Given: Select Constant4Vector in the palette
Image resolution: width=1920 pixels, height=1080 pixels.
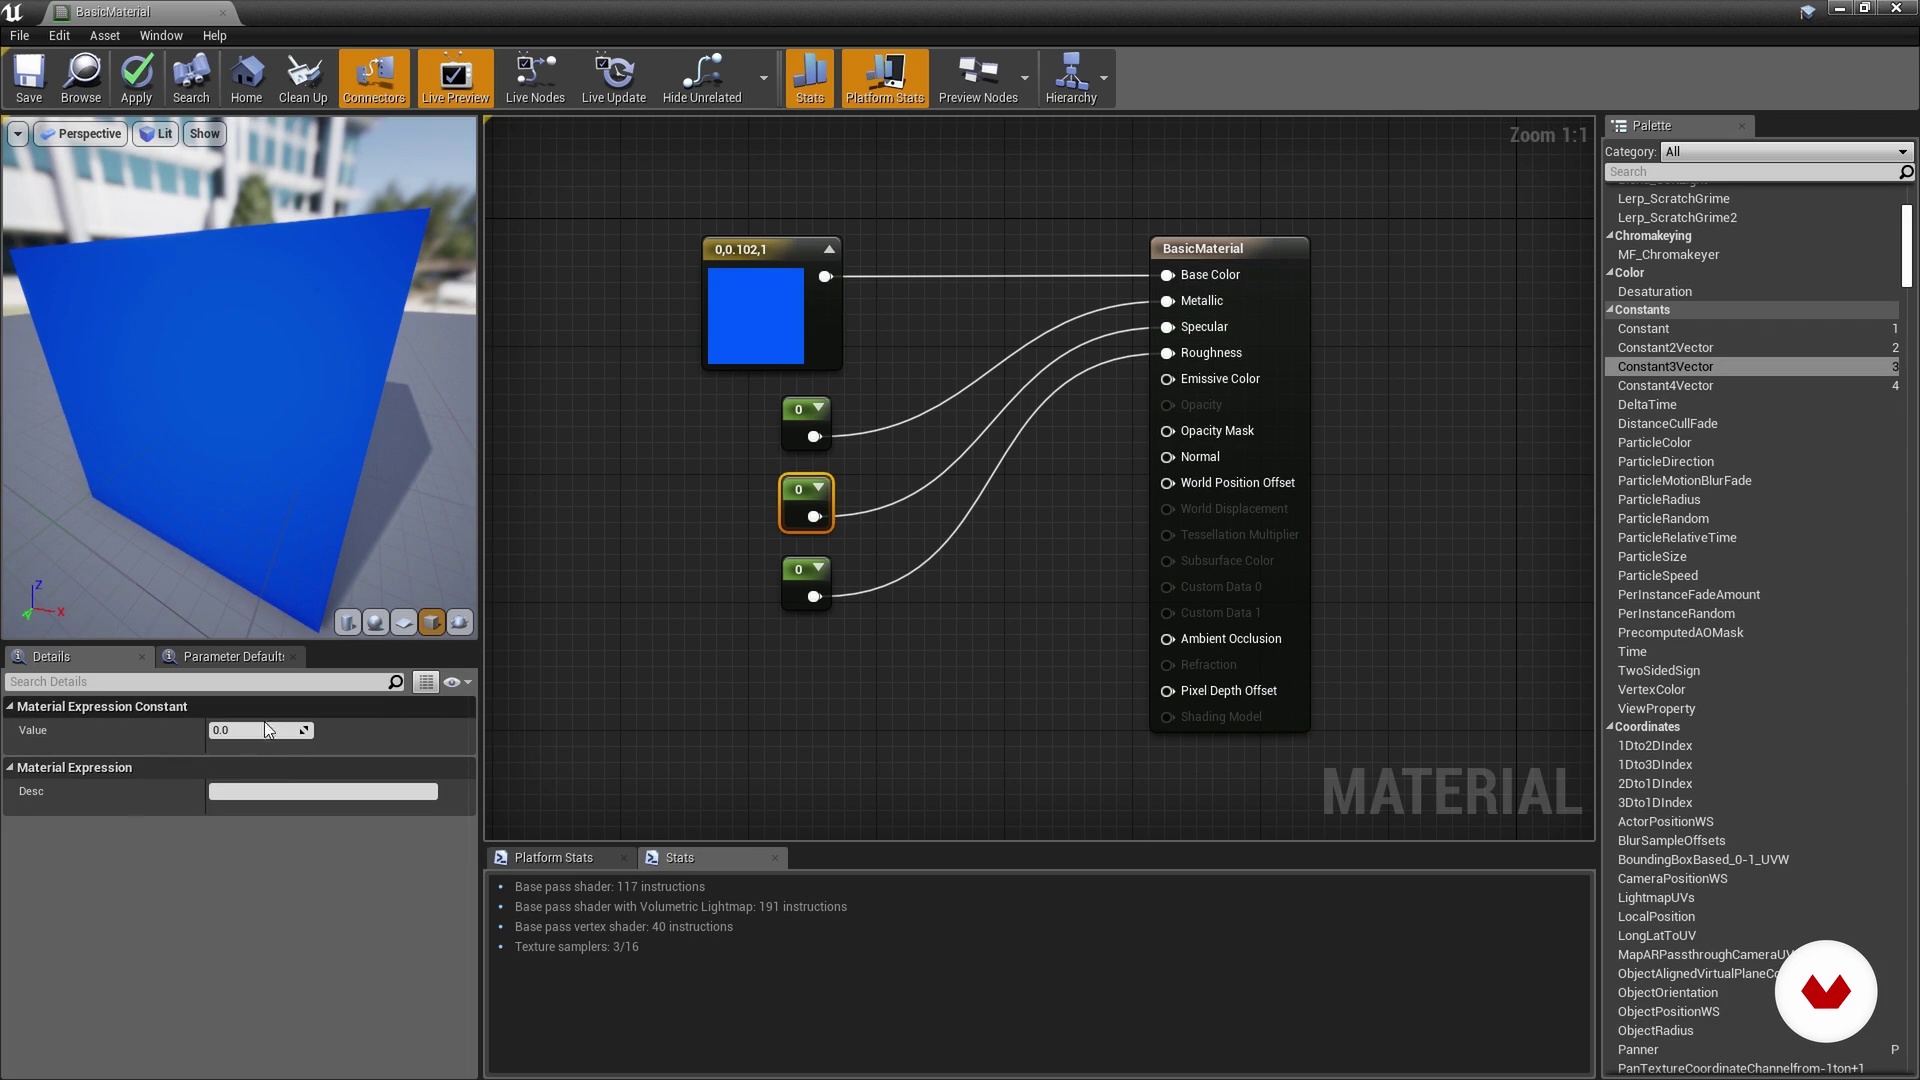Looking at the screenshot, I should [1665, 386].
